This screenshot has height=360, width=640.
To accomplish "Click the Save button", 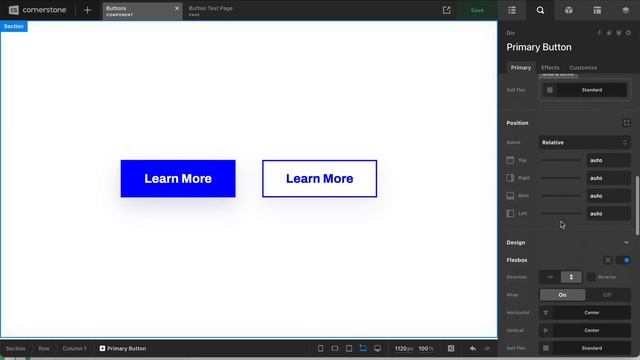I will point(477,10).
